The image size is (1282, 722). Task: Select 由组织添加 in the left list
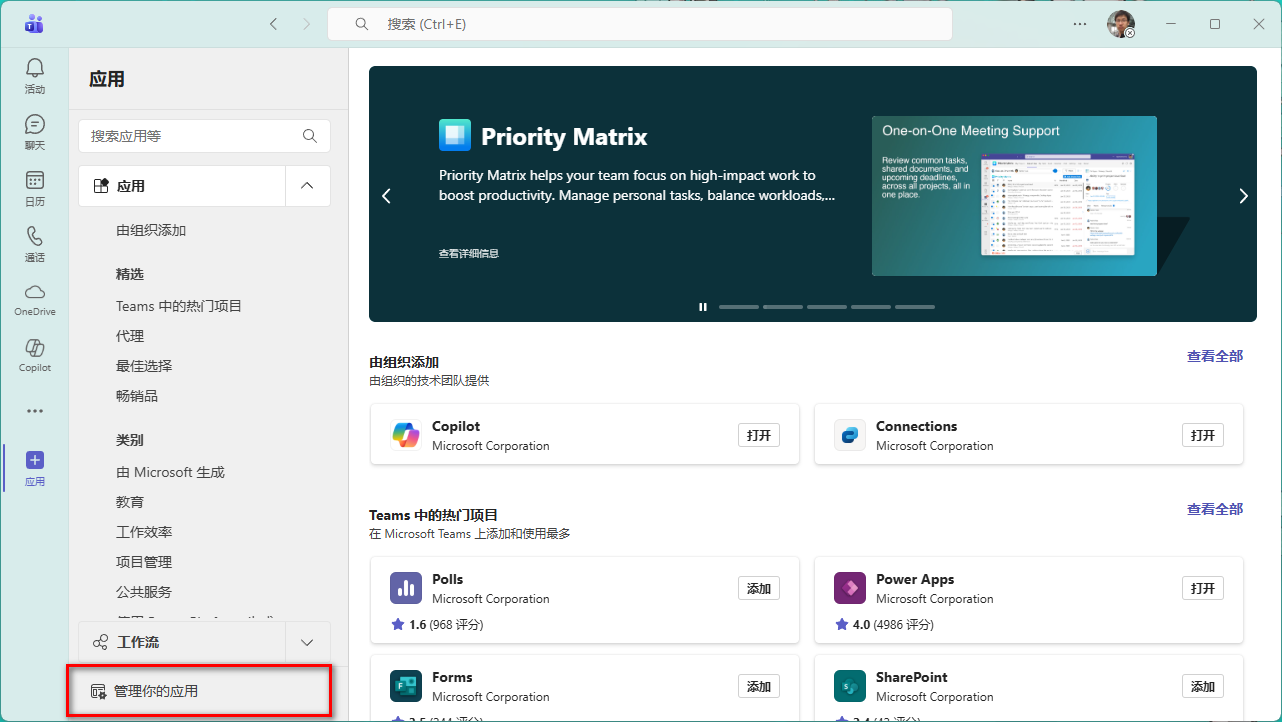point(151,230)
